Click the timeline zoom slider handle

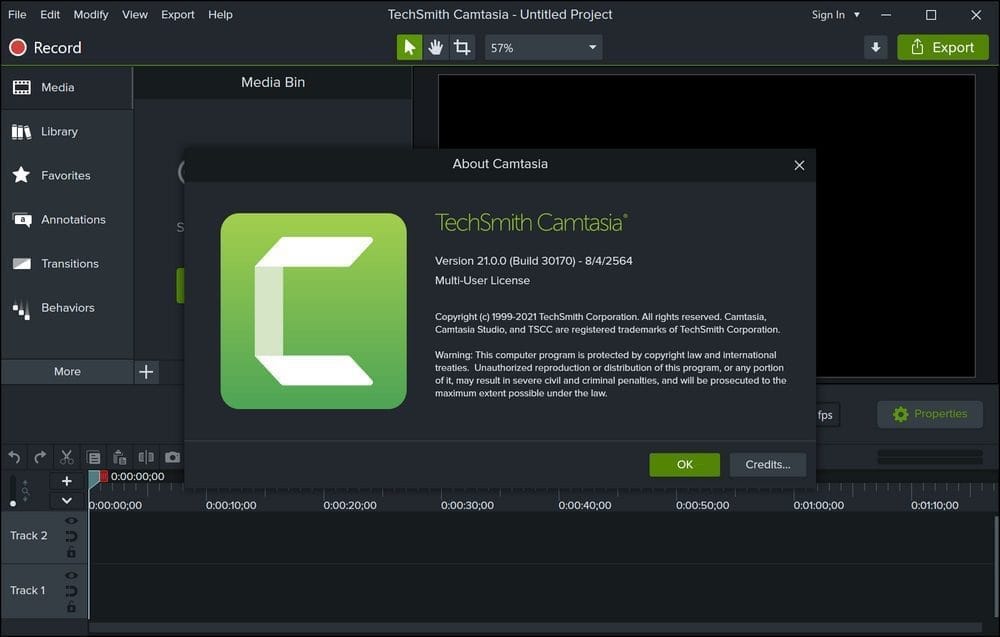click(x=13, y=503)
